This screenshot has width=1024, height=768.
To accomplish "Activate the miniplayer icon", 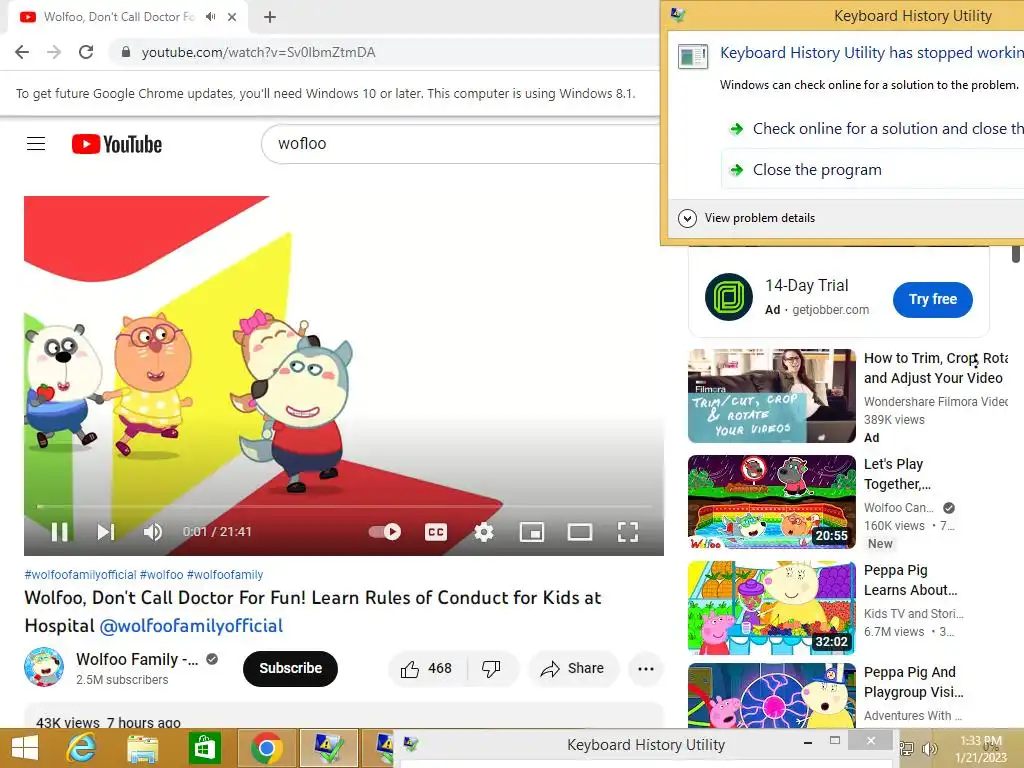I will click(x=532, y=532).
